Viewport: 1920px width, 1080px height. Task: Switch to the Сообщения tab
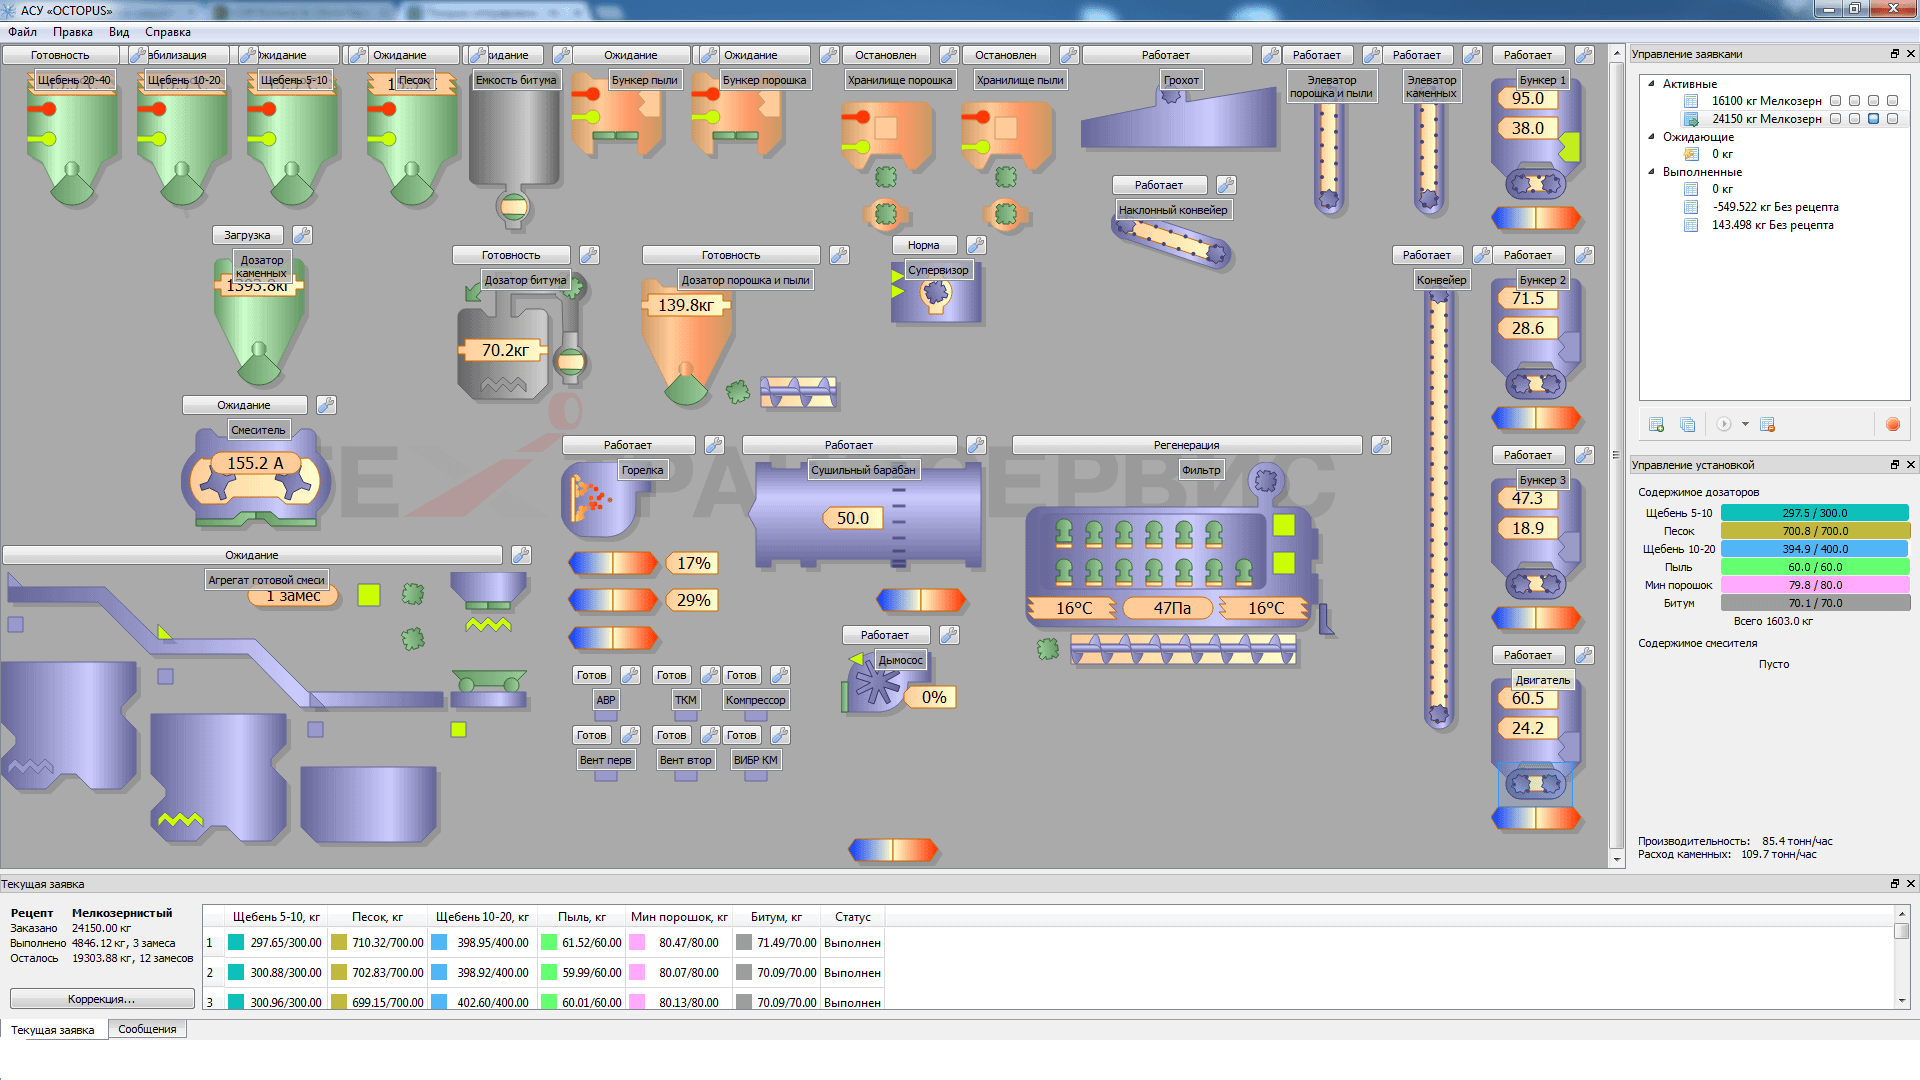coord(147,1029)
